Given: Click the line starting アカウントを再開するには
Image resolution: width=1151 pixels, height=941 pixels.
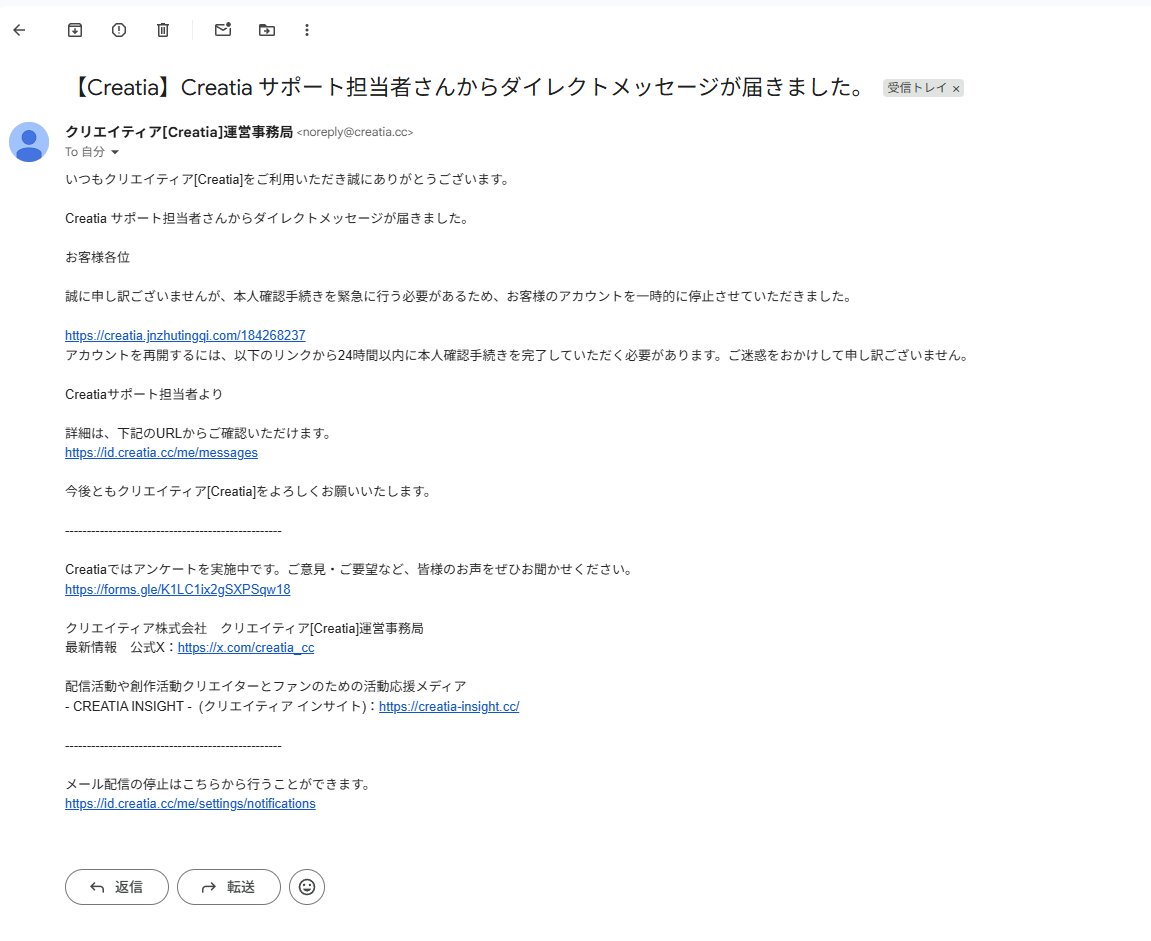Looking at the screenshot, I should tap(518, 355).
